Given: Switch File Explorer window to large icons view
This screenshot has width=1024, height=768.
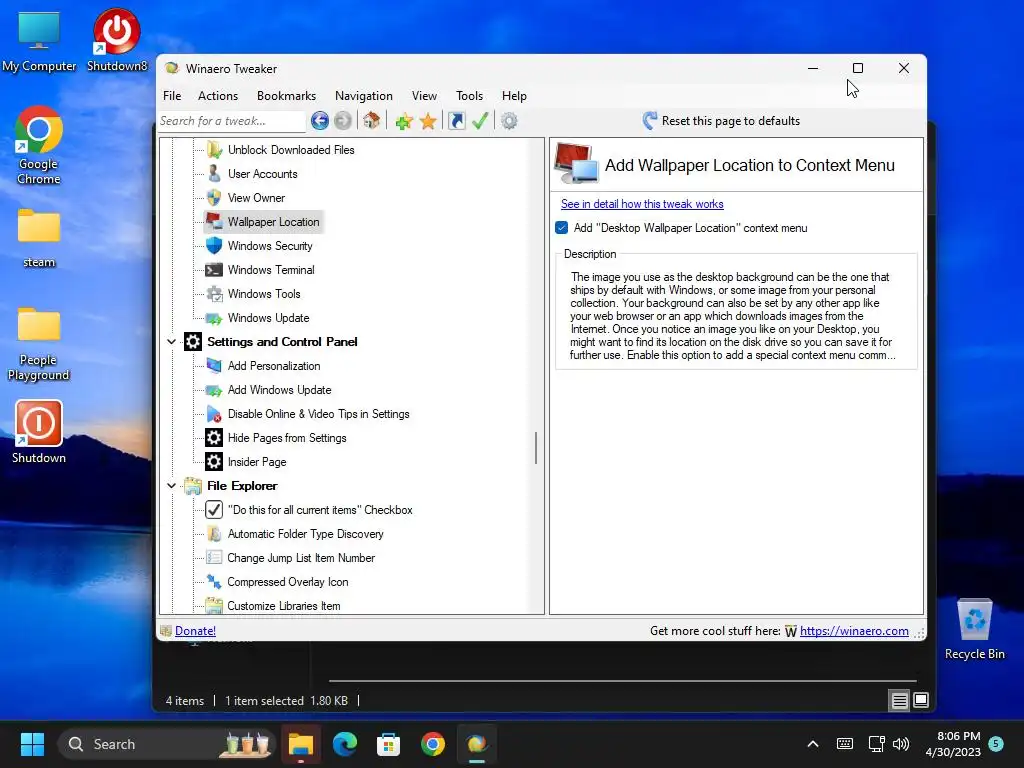Looking at the screenshot, I should [x=921, y=700].
